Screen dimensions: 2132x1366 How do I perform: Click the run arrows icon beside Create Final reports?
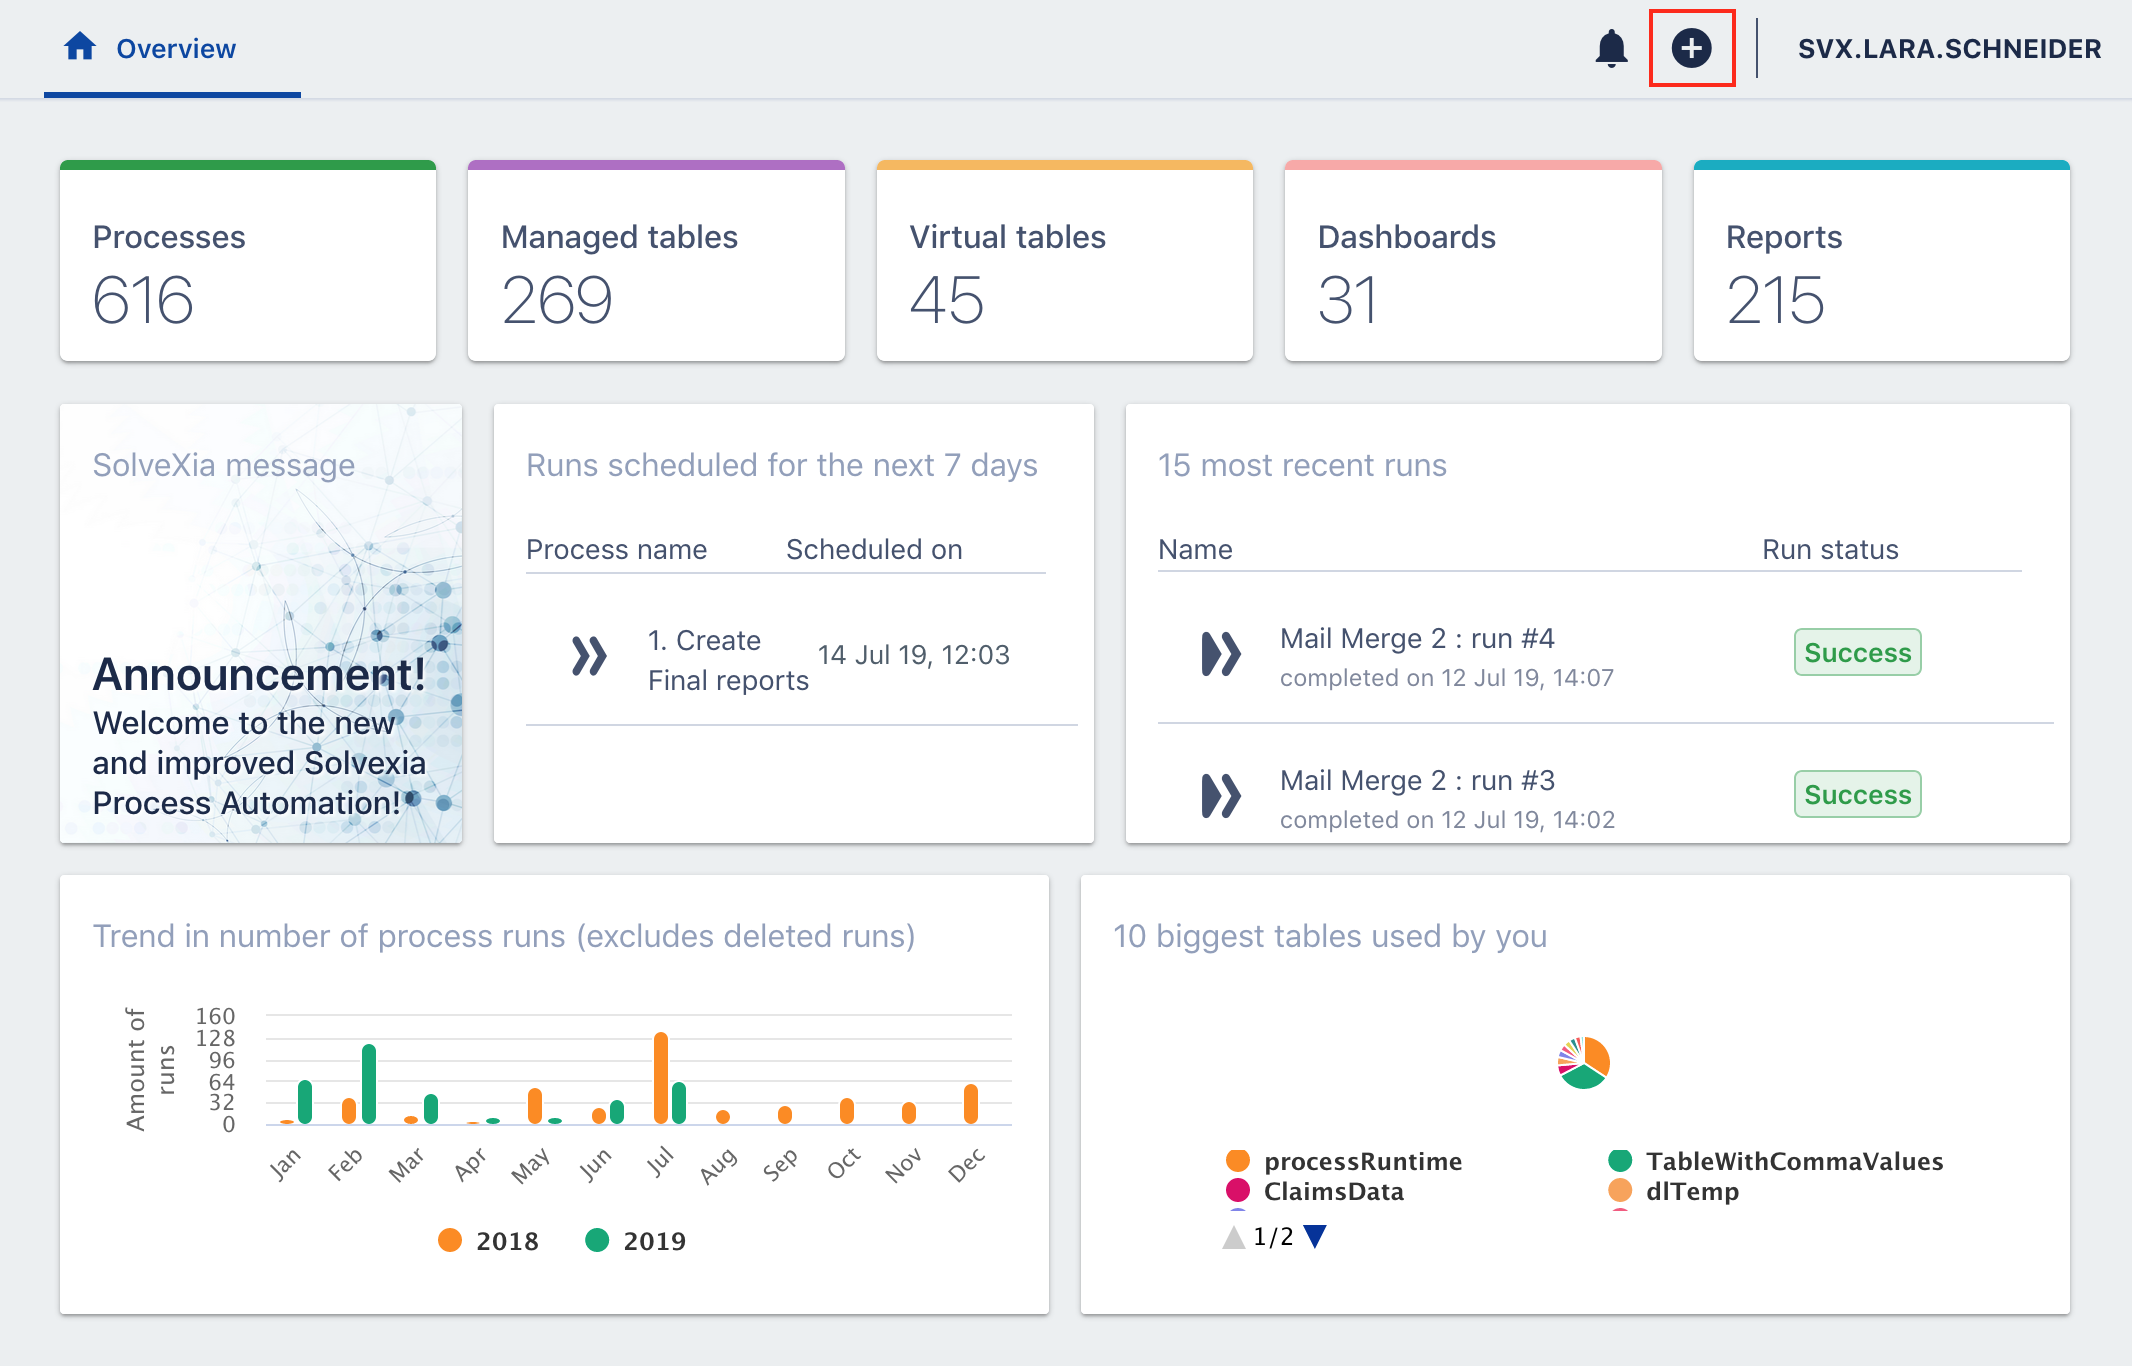[589, 657]
